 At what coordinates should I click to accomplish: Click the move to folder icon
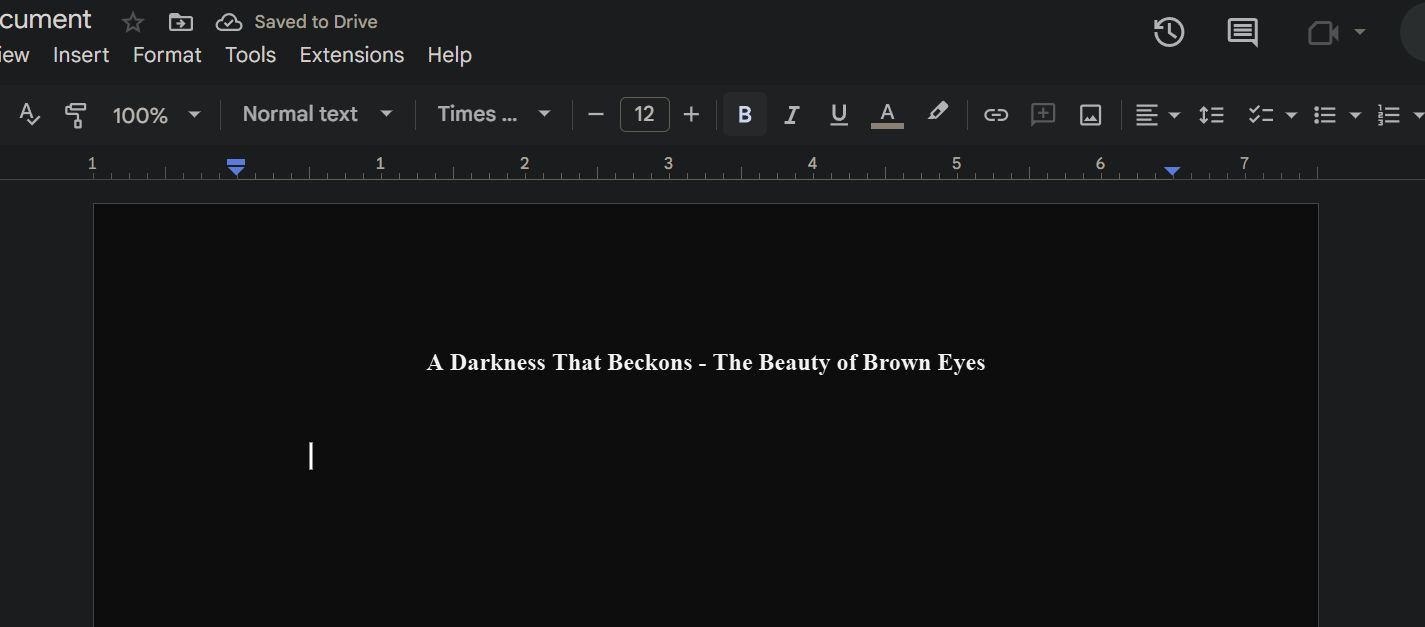(181, 22)
